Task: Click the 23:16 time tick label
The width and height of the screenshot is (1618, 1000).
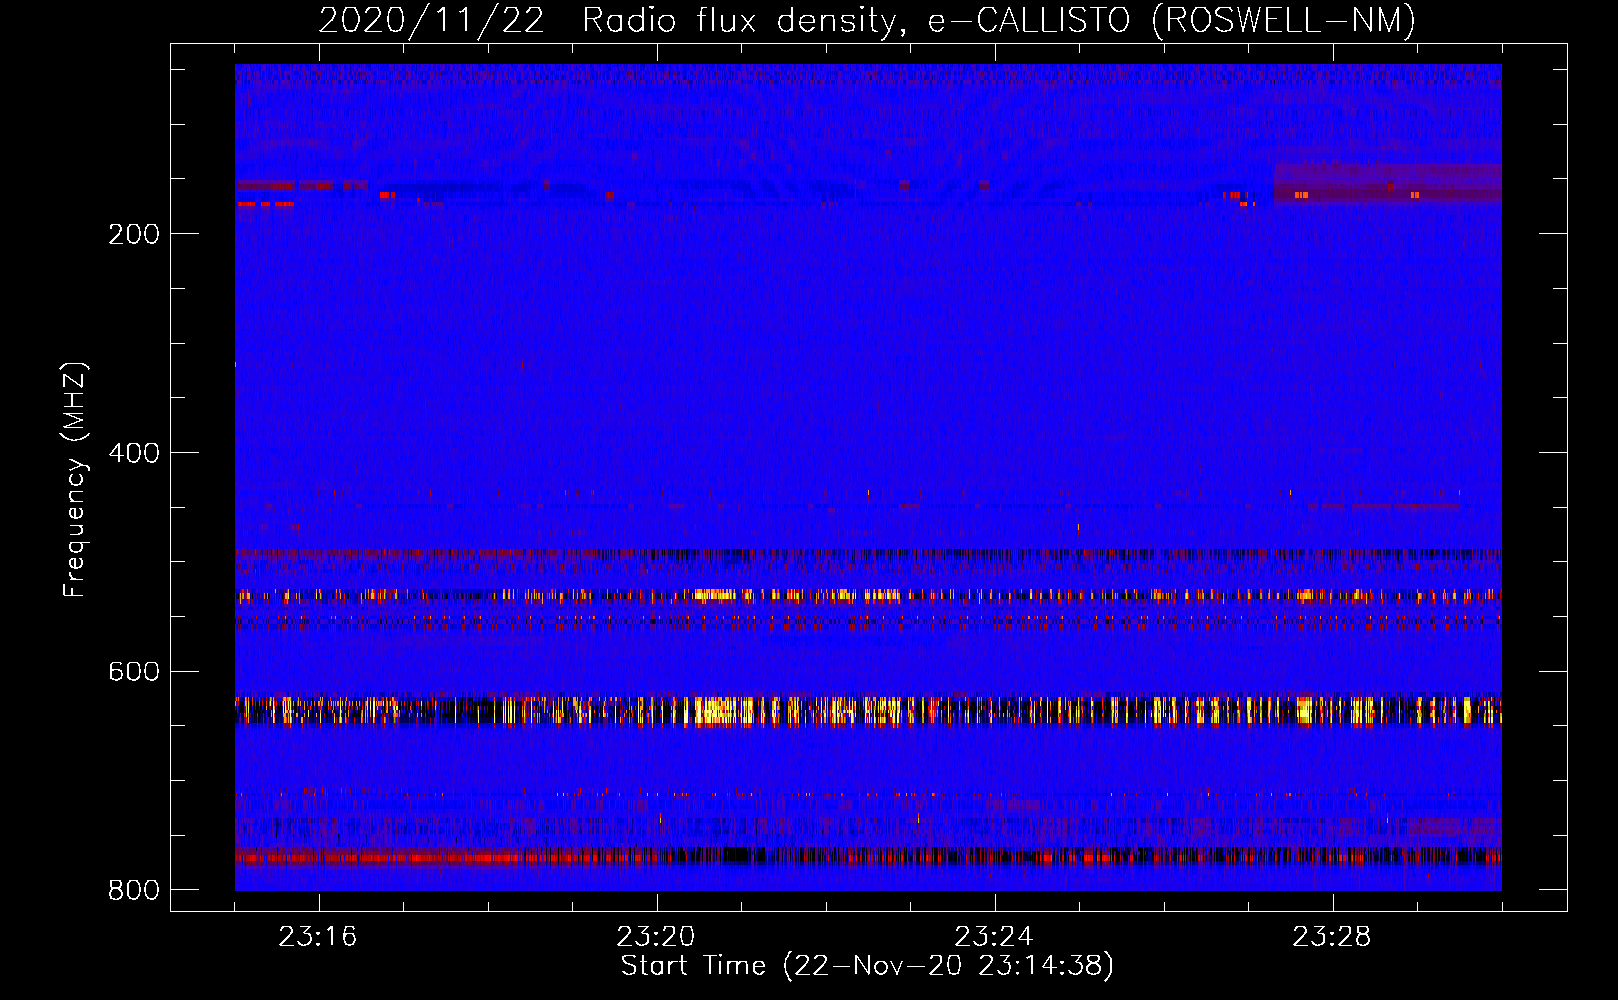Action: tap(318, 937)
